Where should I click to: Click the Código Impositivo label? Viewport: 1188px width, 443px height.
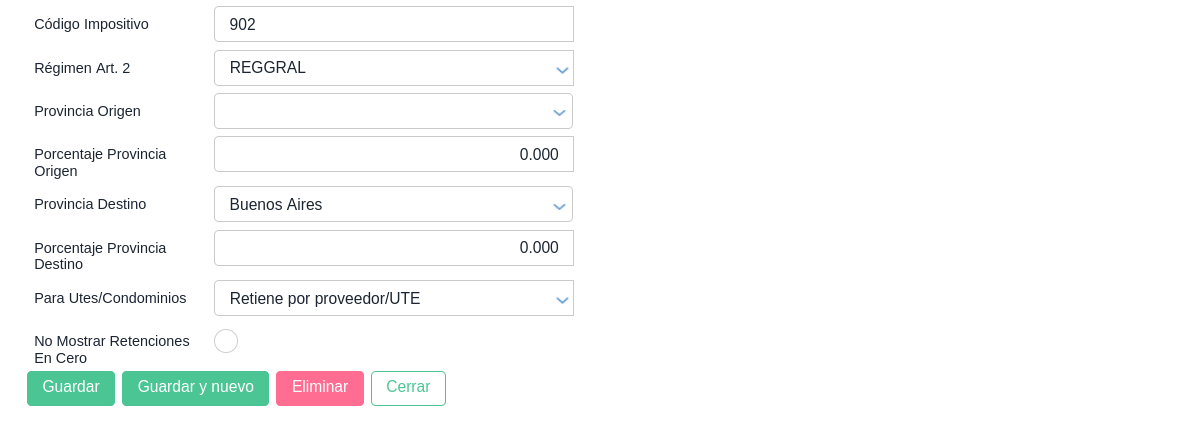click(91, 24)
